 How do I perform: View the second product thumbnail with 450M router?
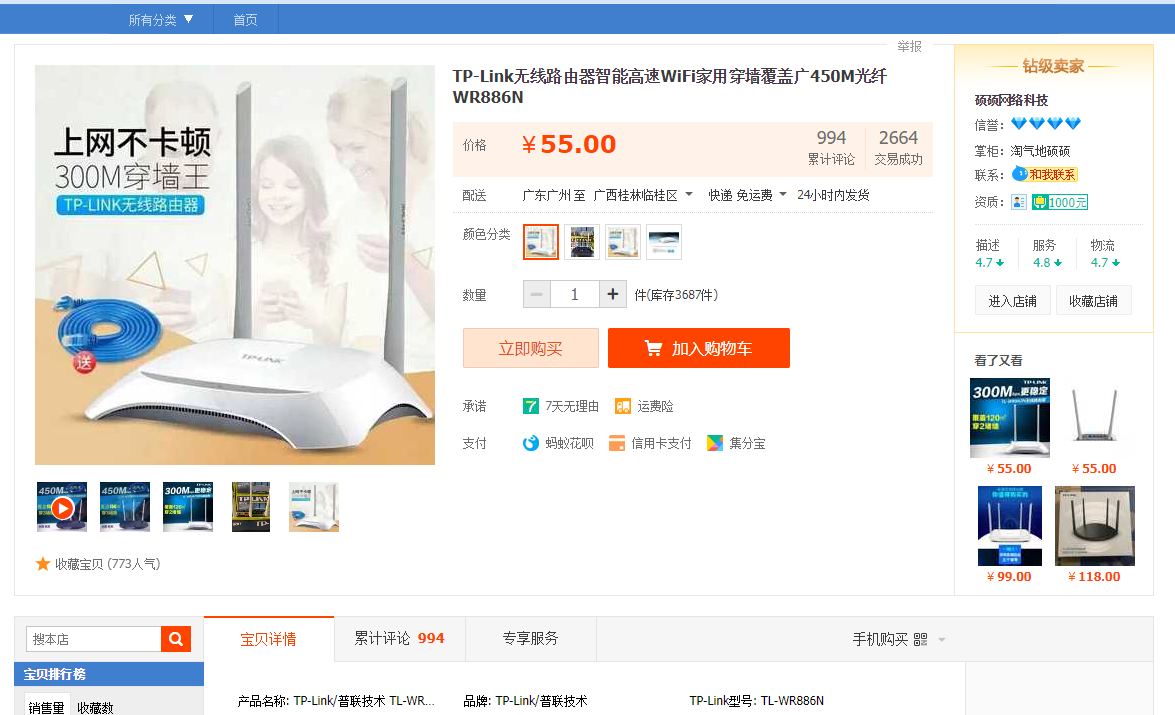(125, 507)
